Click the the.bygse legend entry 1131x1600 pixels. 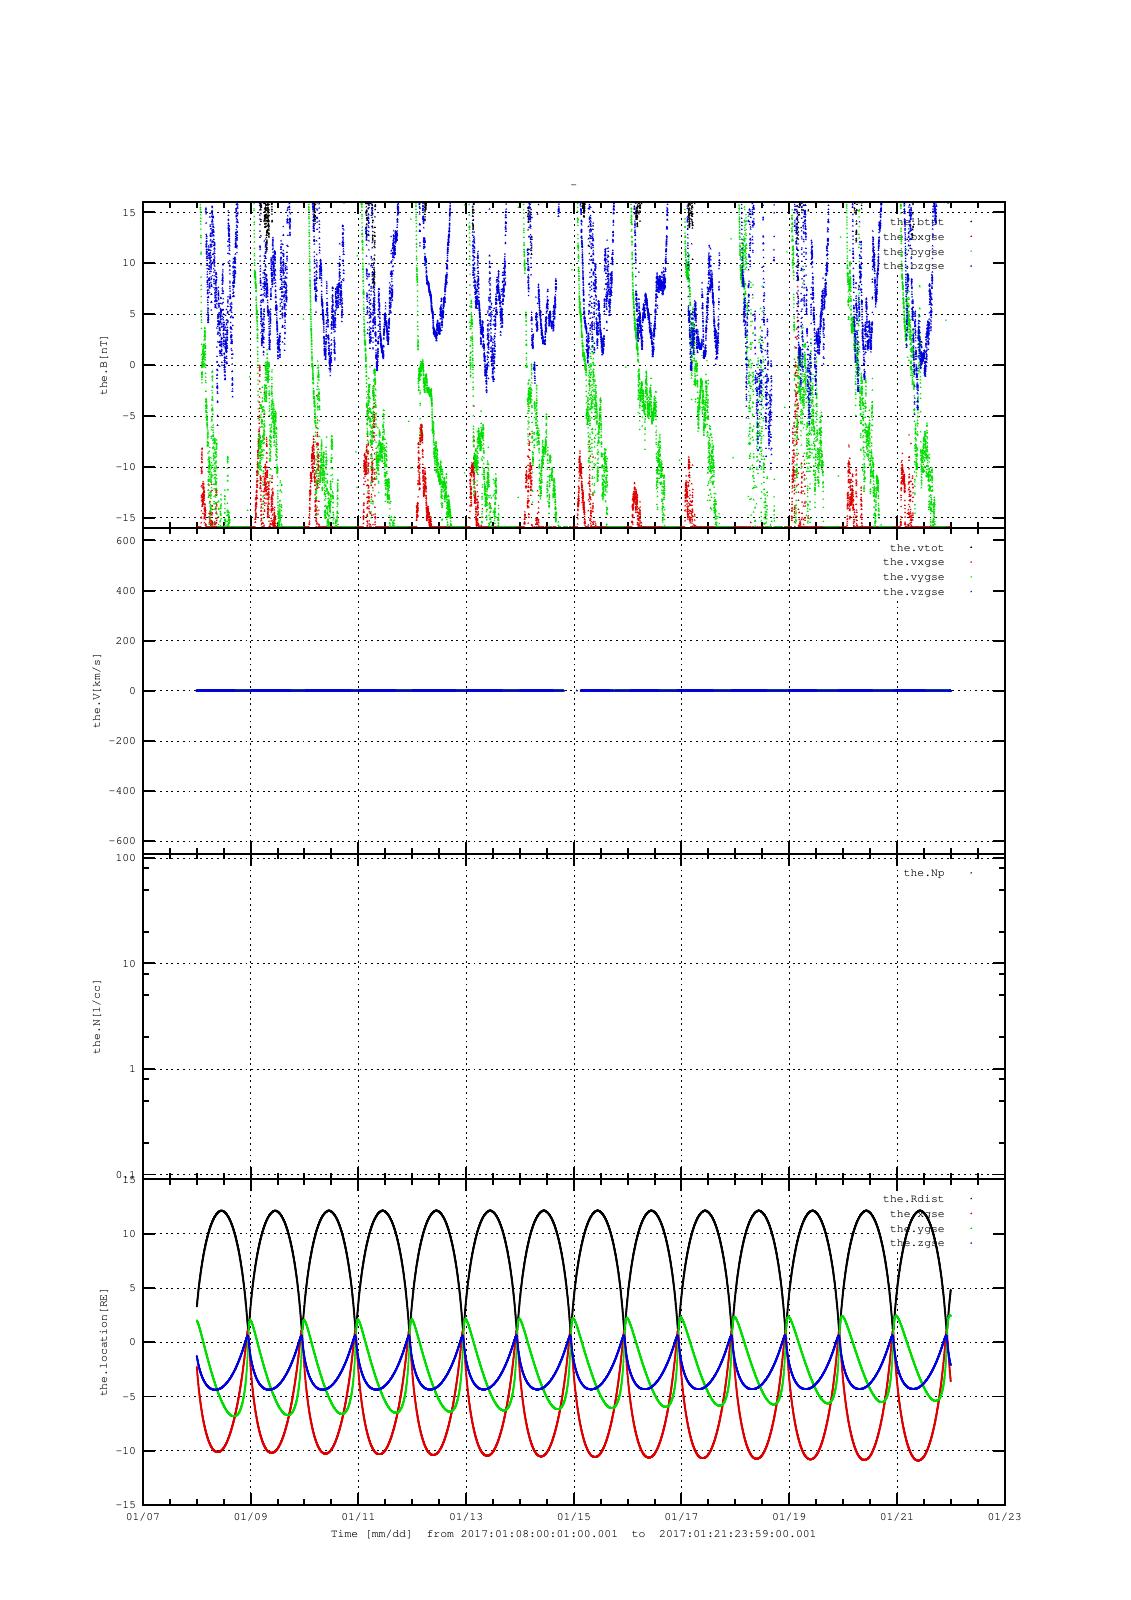coord(913,252)
